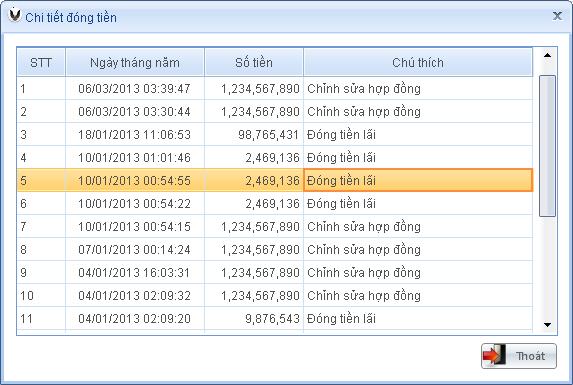Click the app logo icon in title bar
The image size is (573, 385).
point(15,15)
